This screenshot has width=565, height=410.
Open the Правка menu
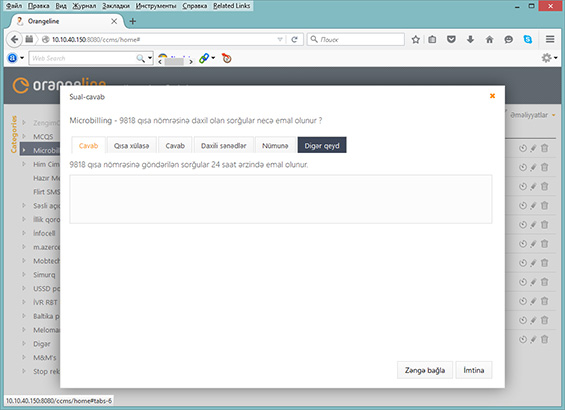38,6
